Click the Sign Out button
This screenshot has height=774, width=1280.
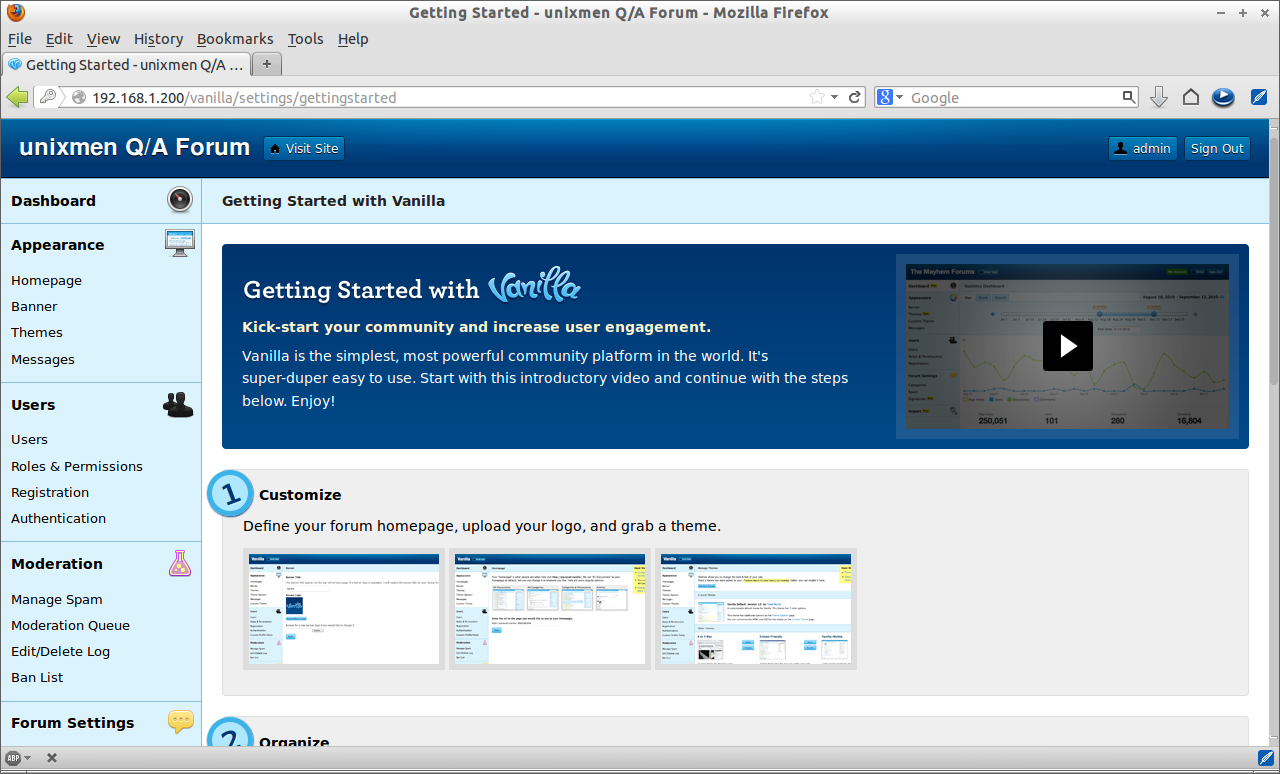coord(1217,148)
